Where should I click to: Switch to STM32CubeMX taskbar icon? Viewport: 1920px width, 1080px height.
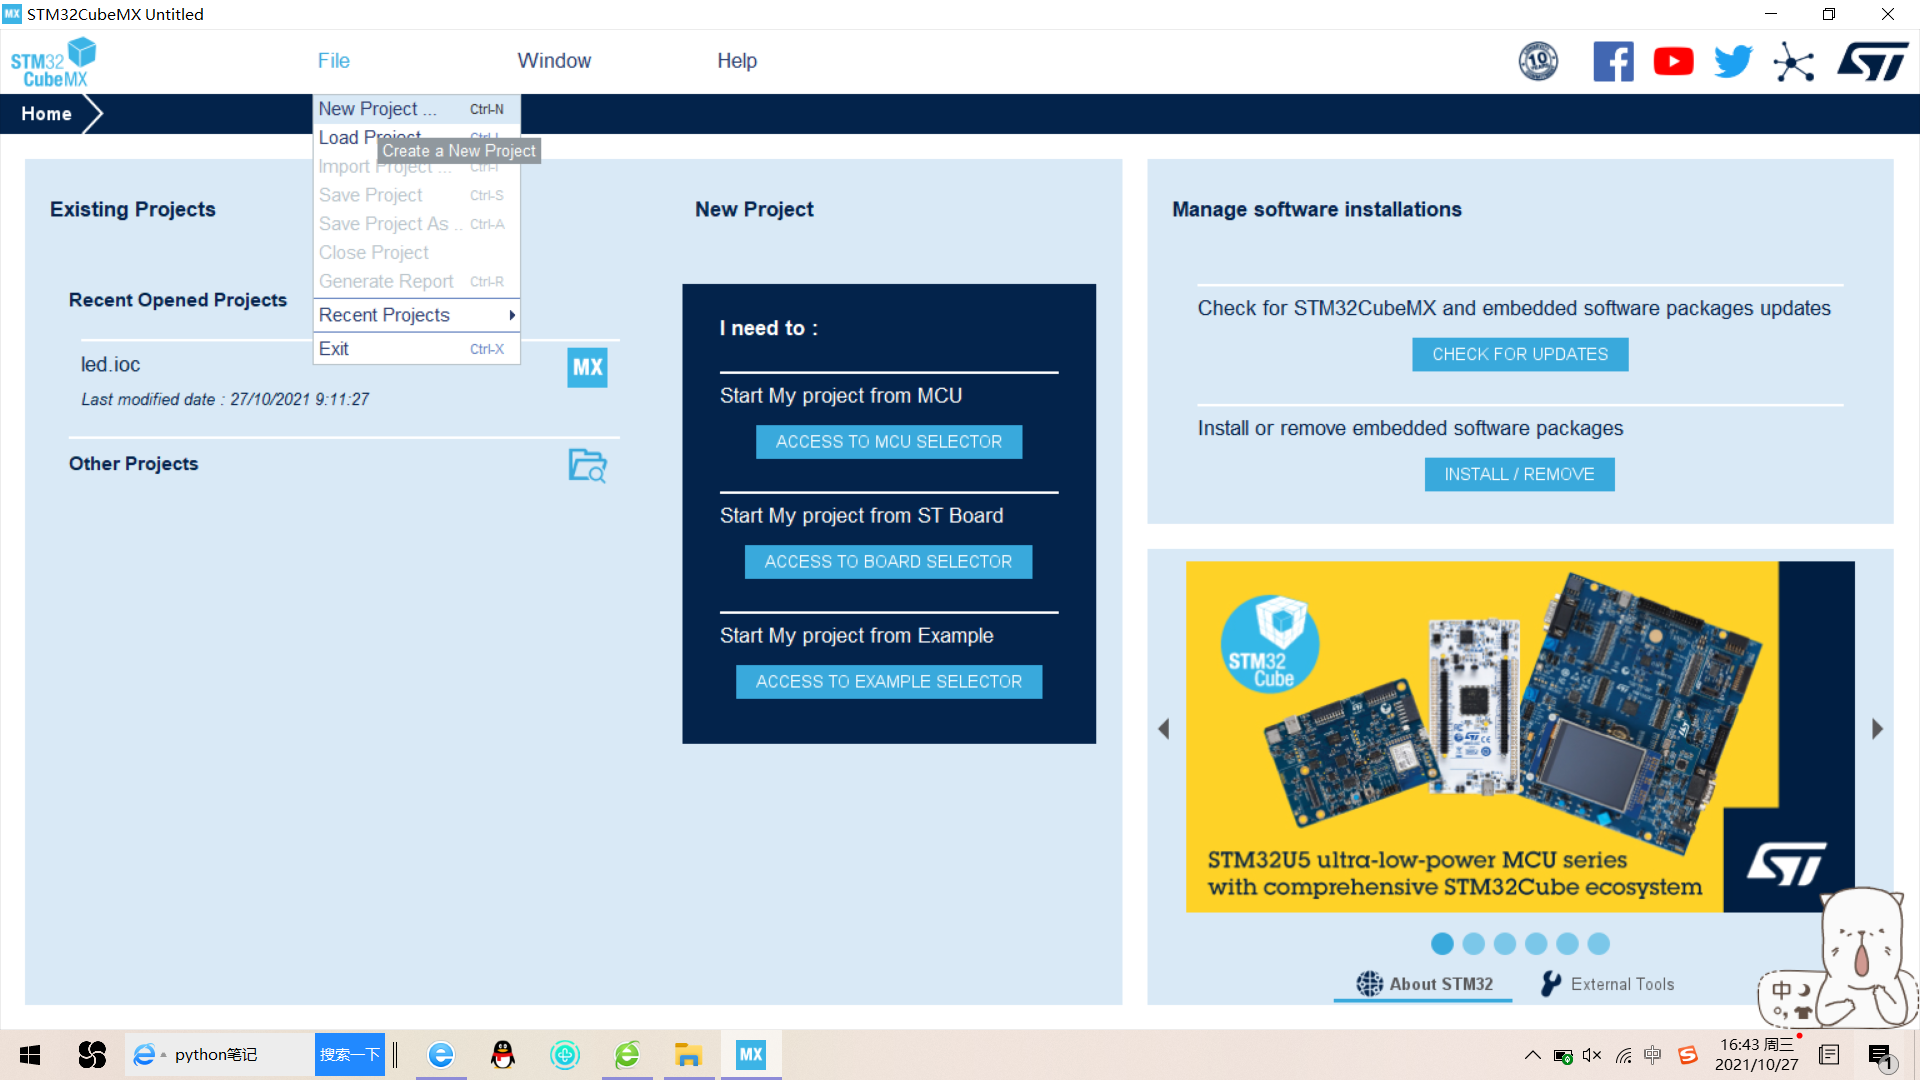pos(751,1055)
